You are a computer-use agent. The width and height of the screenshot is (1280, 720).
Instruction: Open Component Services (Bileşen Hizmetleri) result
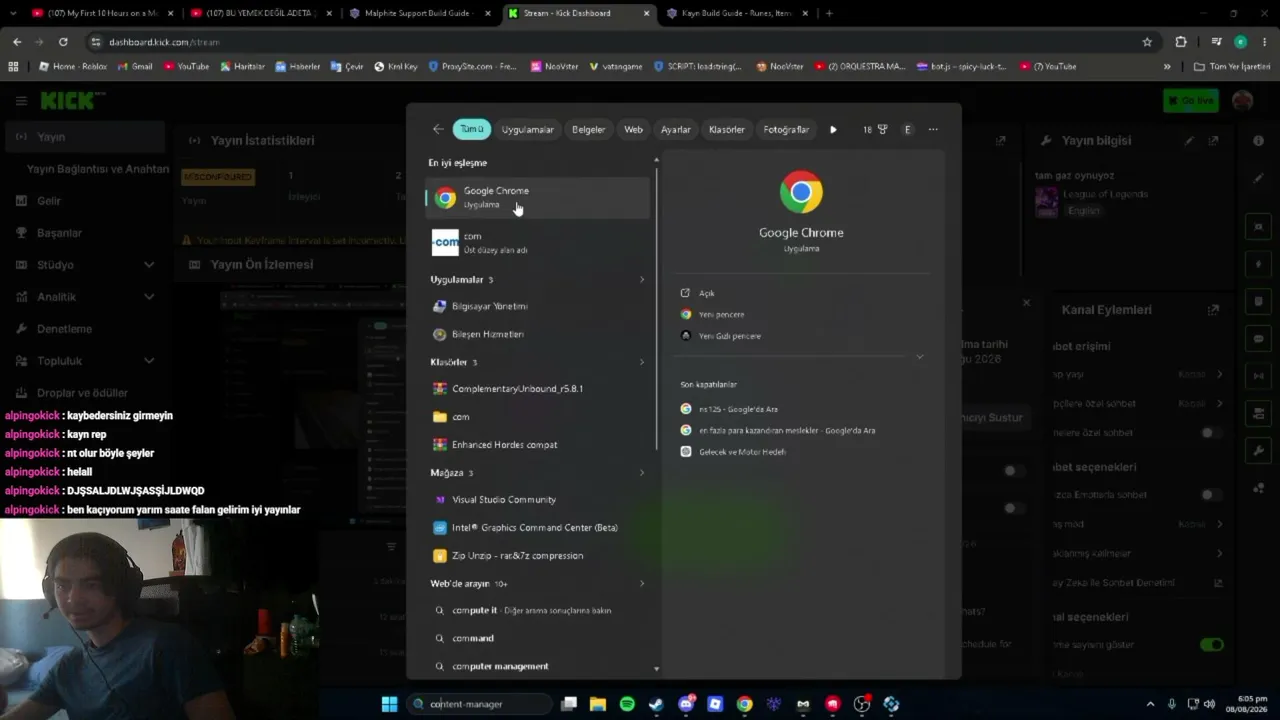click(x=538, y=334)
